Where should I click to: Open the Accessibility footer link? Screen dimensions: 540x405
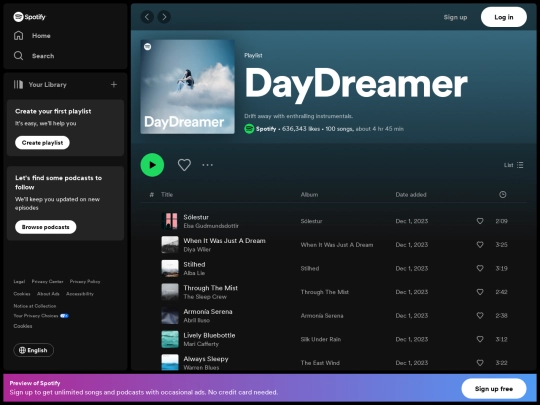coord(80,294)
